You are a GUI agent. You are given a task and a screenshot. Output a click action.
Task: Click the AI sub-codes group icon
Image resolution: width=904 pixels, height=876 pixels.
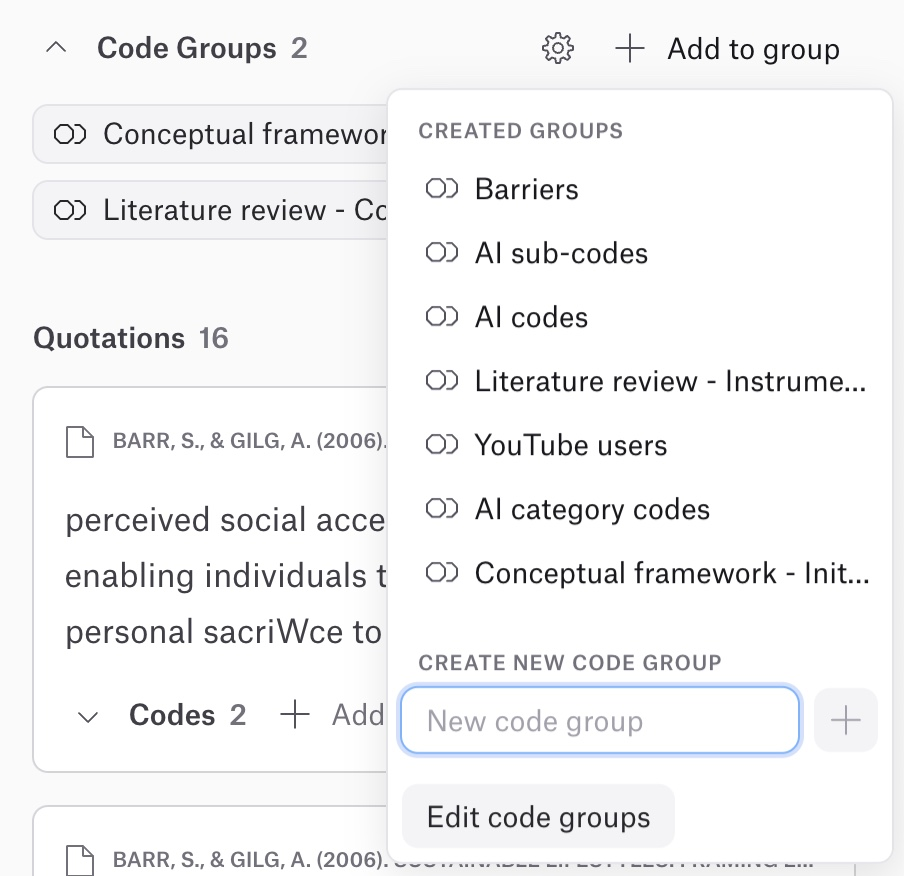(441, 253)
